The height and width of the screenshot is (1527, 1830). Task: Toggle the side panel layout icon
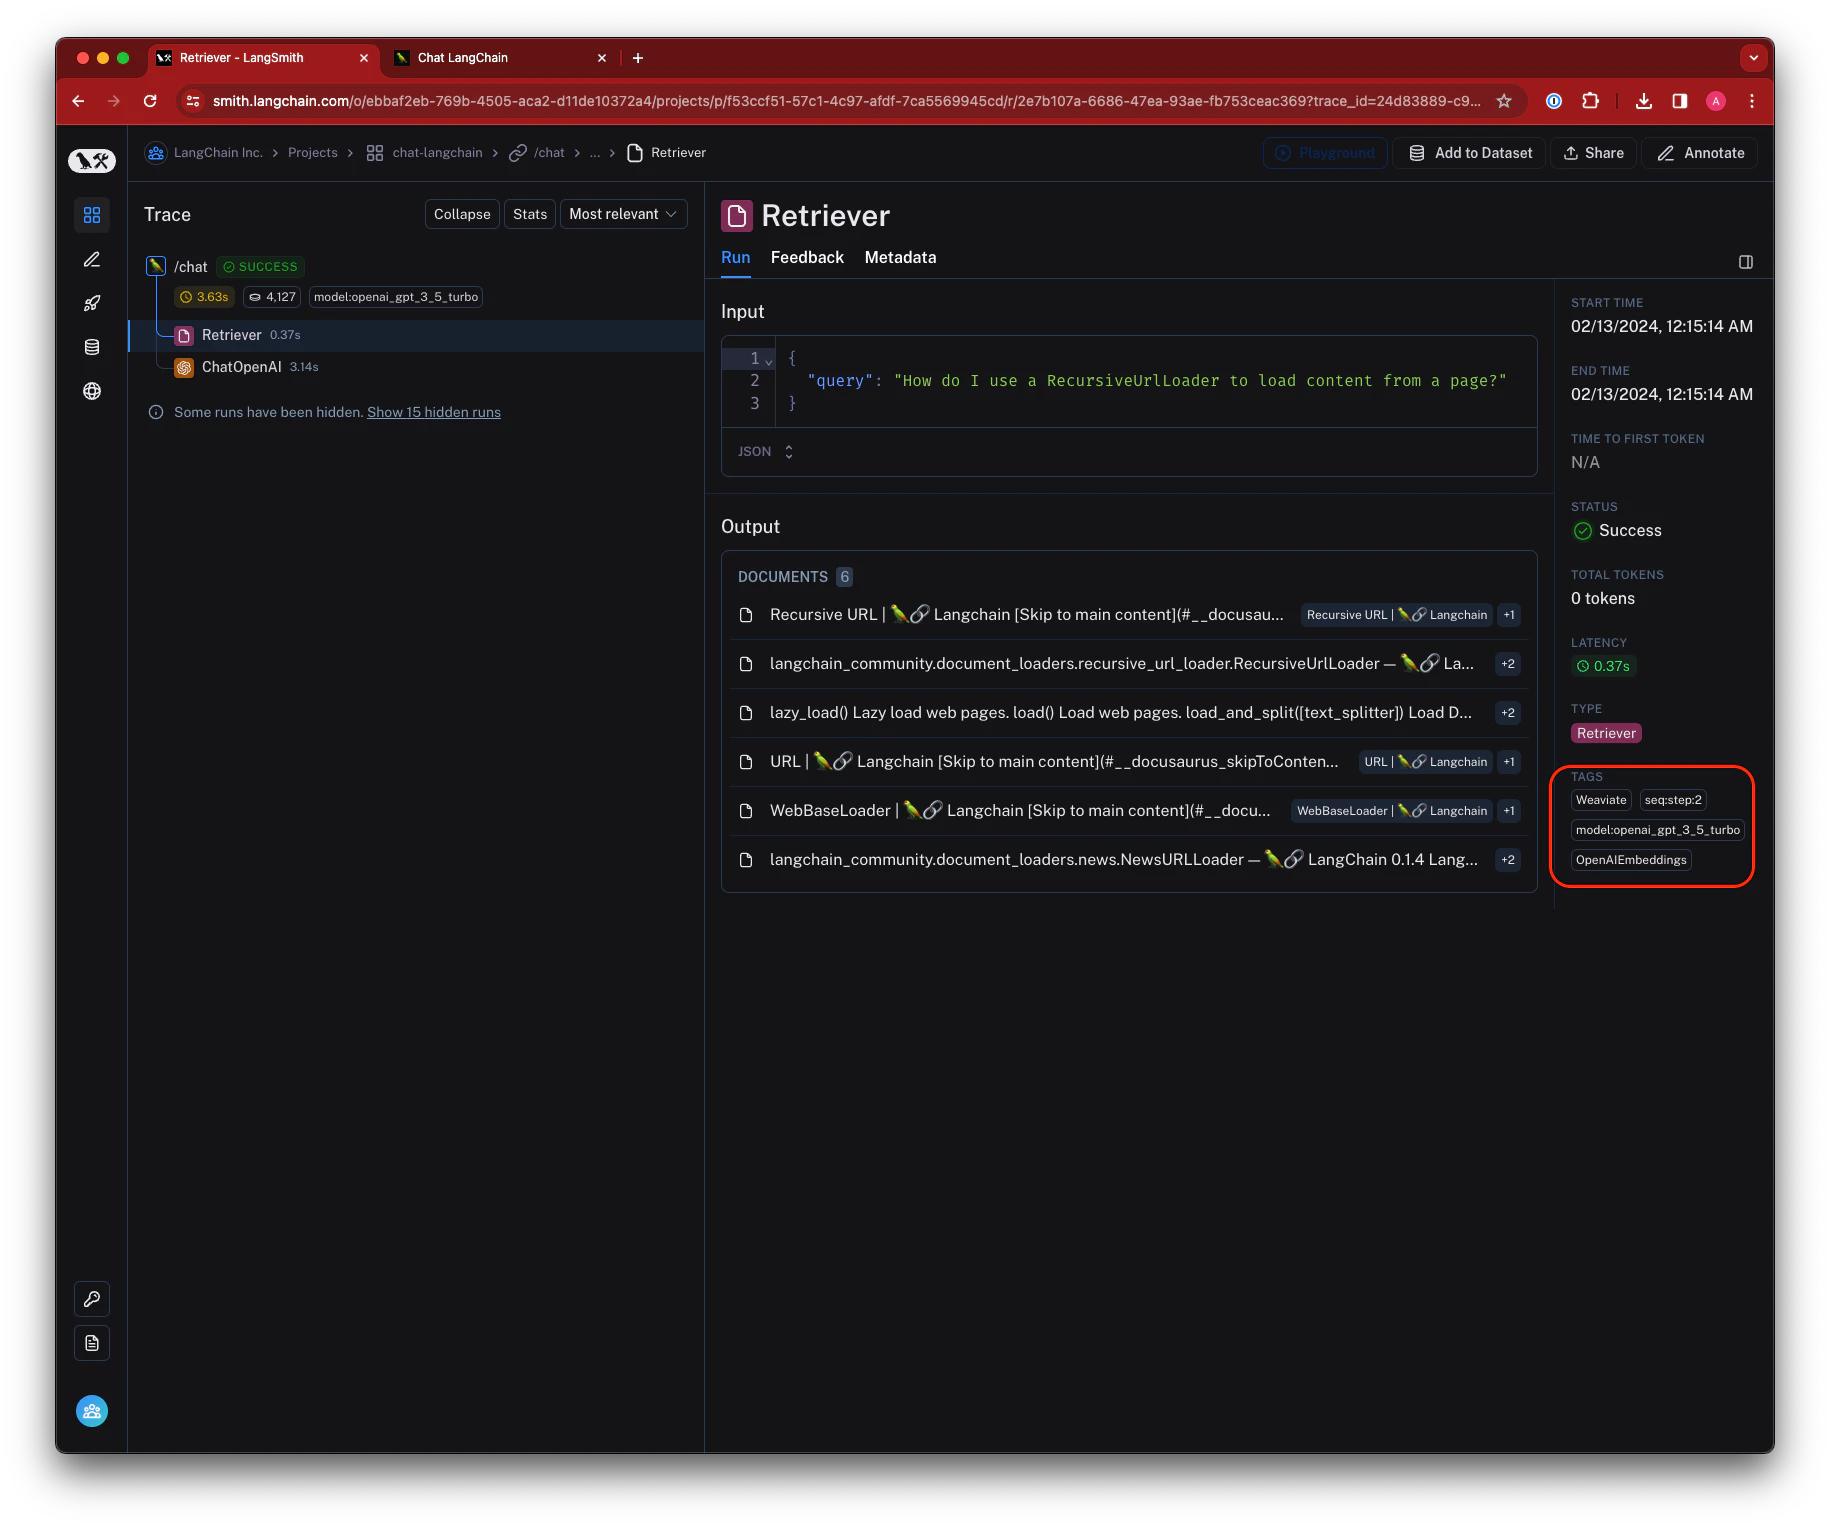pos(1746,262)
